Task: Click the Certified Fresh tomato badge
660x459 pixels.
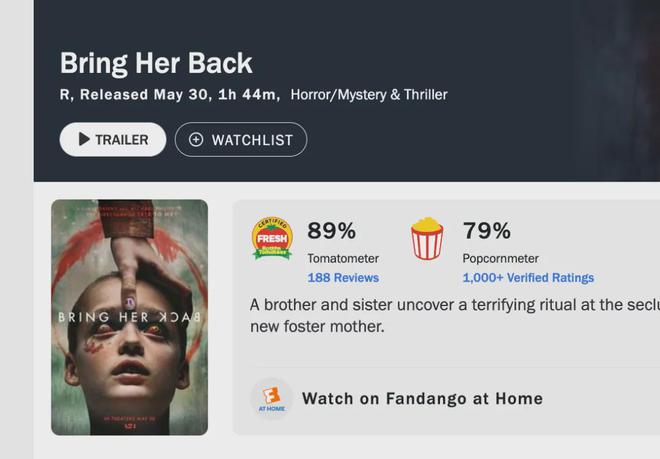Action: (272, 238)
